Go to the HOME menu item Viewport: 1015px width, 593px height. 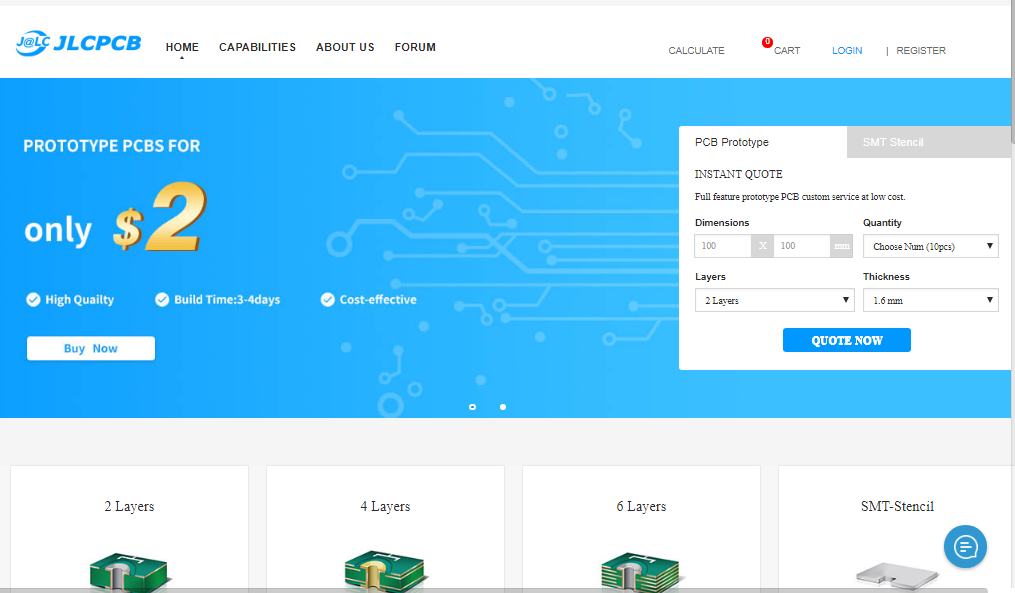coord(182,47)
